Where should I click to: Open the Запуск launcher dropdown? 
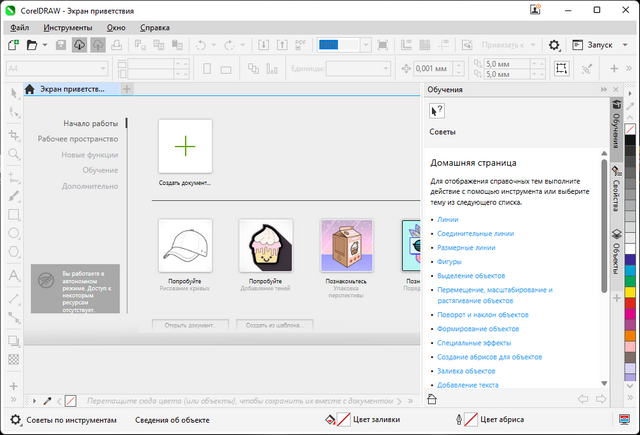[x=625, y=45]
